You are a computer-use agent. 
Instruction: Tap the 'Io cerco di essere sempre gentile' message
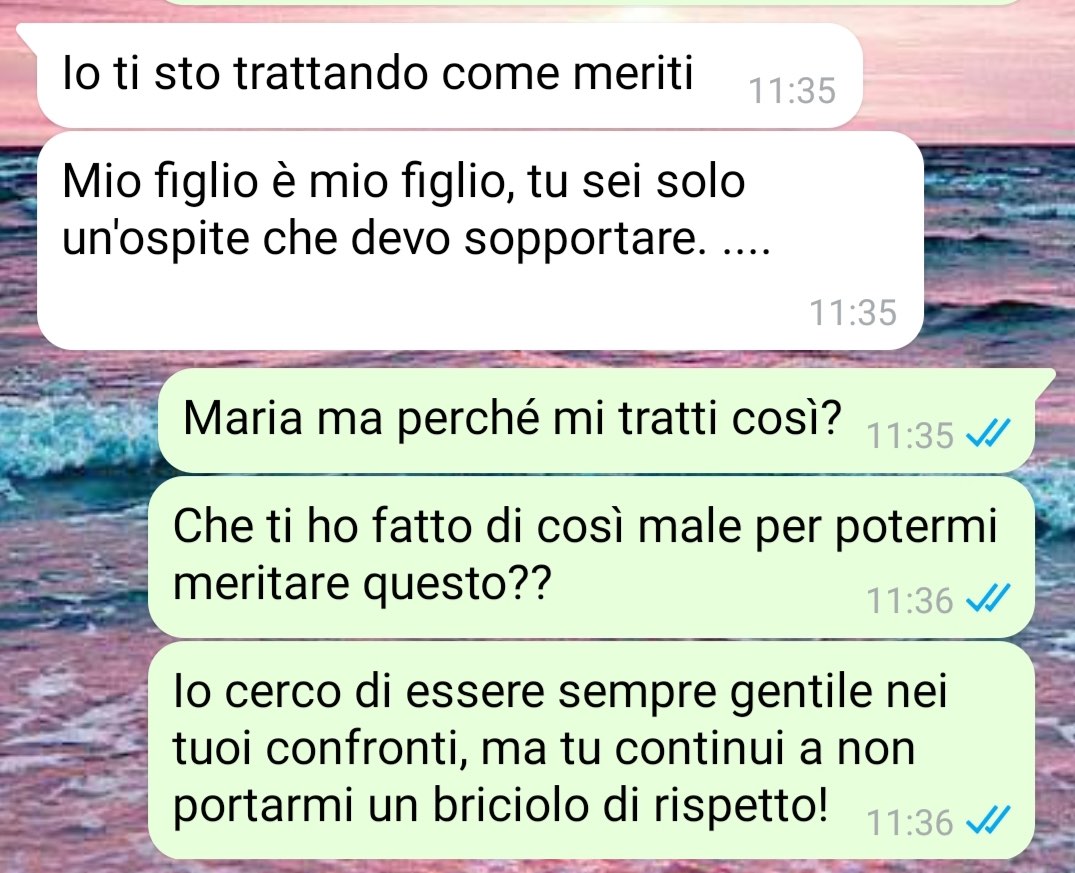(x=591, y=750)
